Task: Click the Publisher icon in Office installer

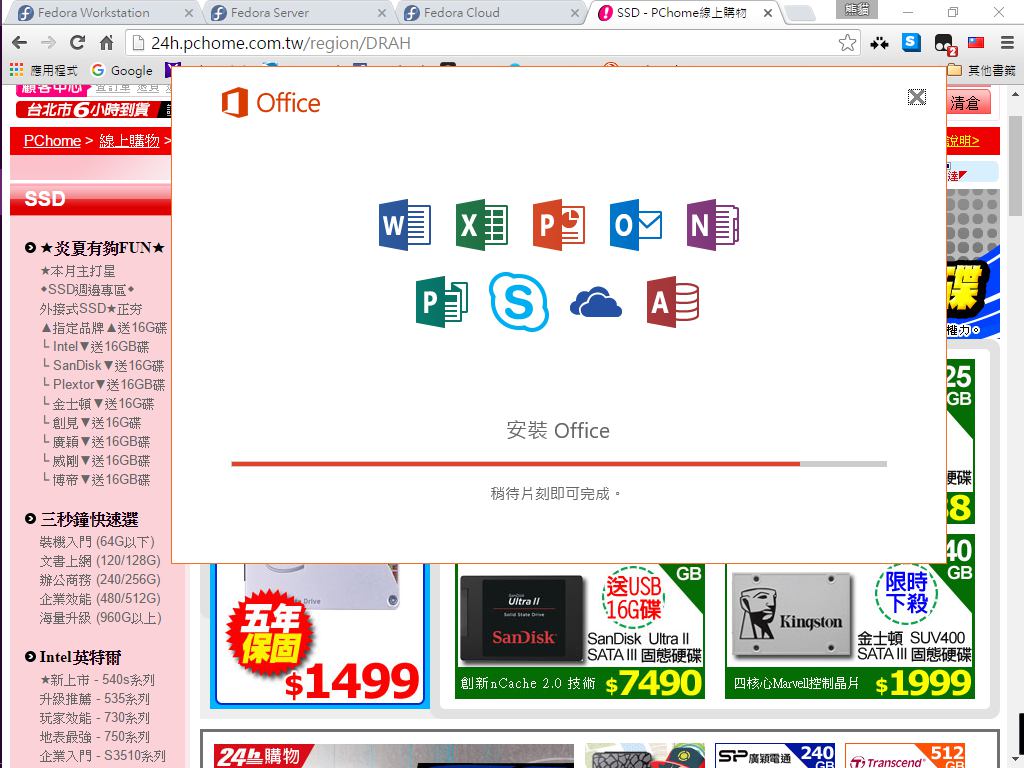Action: 441,302
